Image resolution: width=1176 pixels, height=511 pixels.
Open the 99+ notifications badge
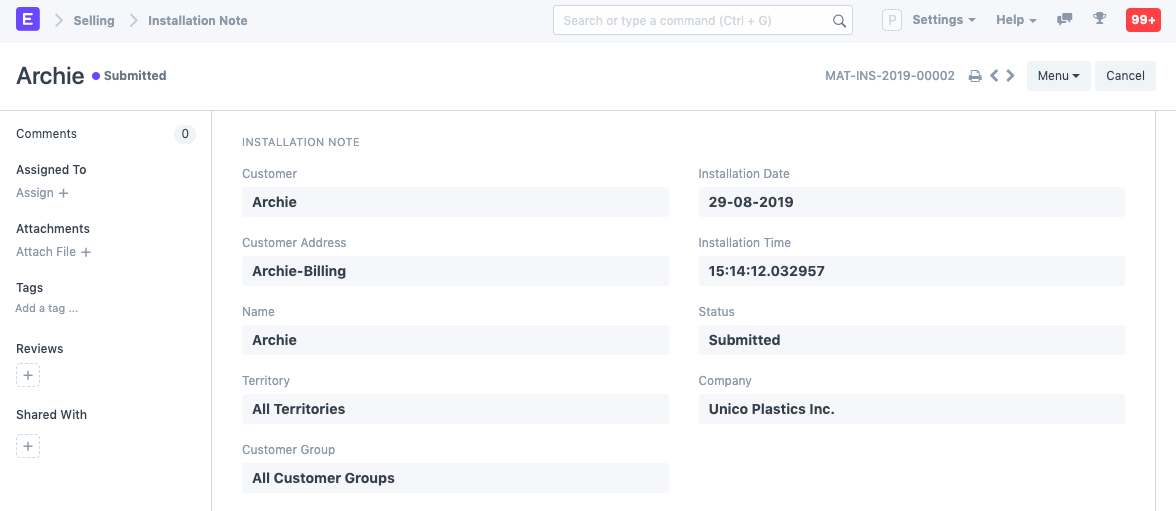[1143, 20]
